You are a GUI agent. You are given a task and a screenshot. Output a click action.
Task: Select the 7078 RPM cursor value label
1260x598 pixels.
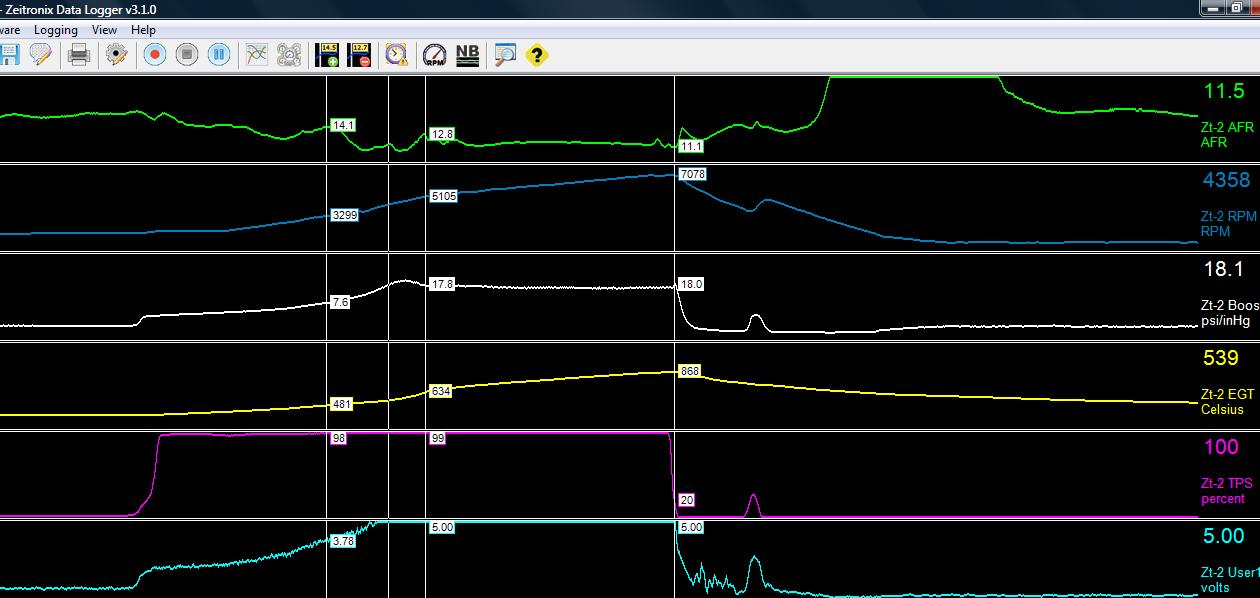[x=691, y=173]
